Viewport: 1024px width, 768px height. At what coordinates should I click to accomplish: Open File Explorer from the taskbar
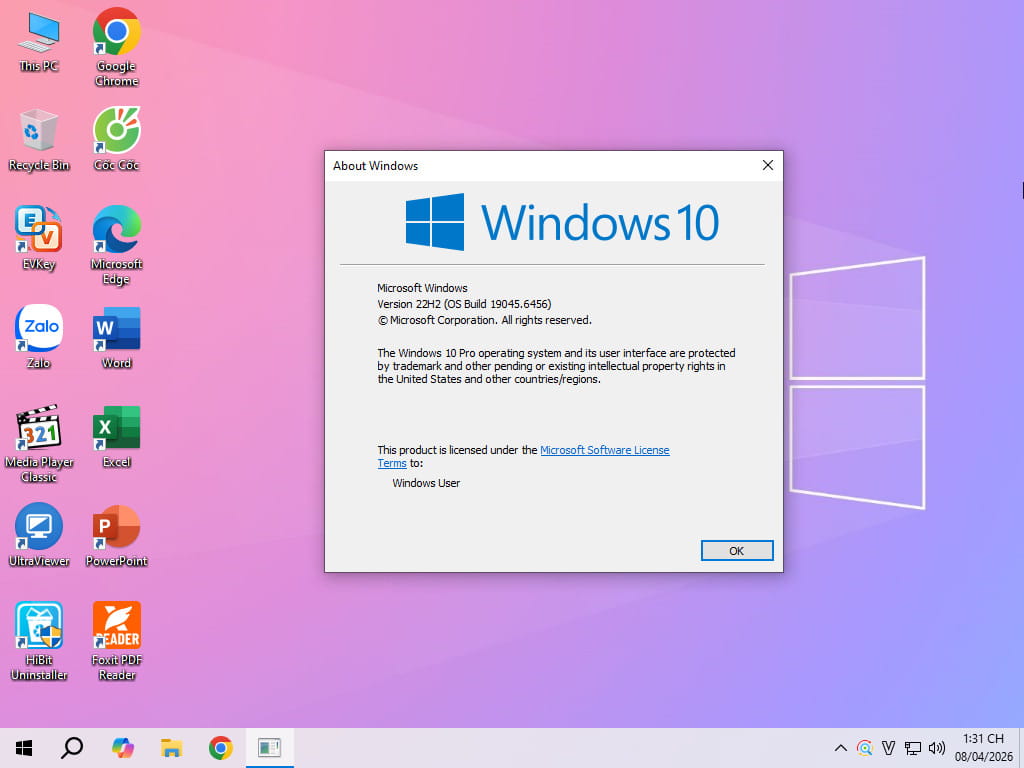pyautogui.click(x=171, y=748)
